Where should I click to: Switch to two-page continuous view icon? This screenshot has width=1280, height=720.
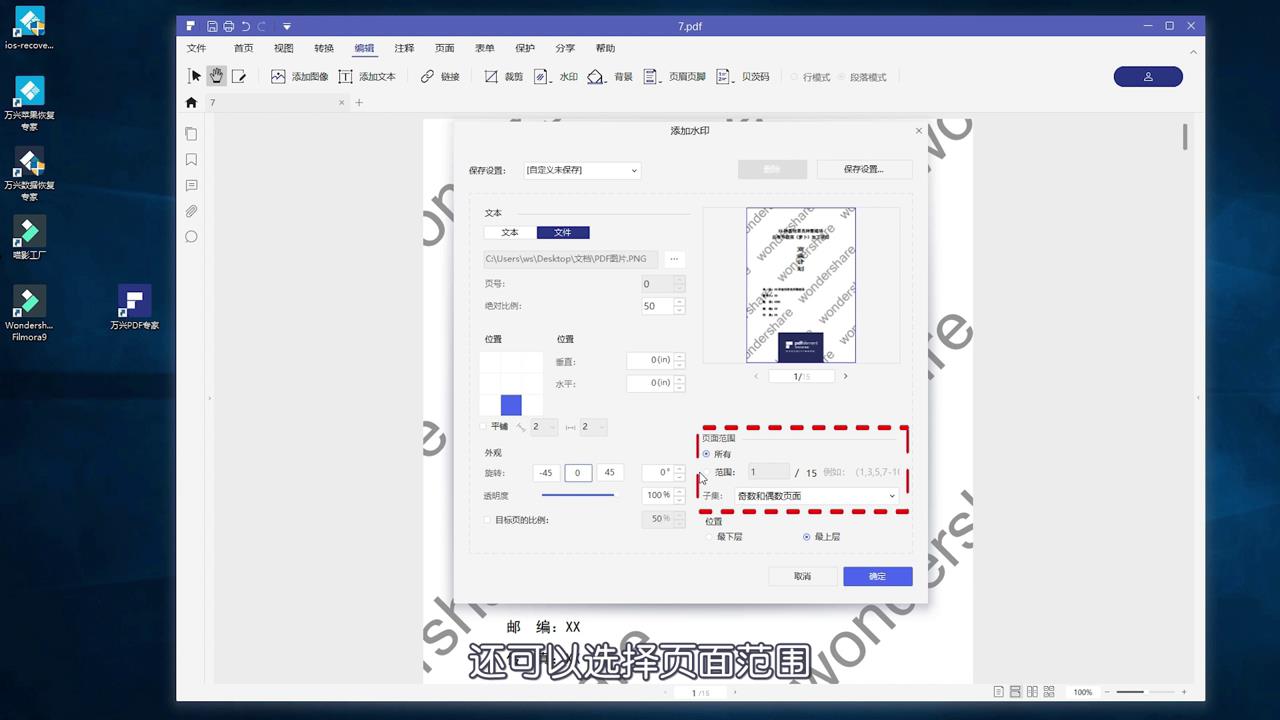click(x=1049, y=692)
